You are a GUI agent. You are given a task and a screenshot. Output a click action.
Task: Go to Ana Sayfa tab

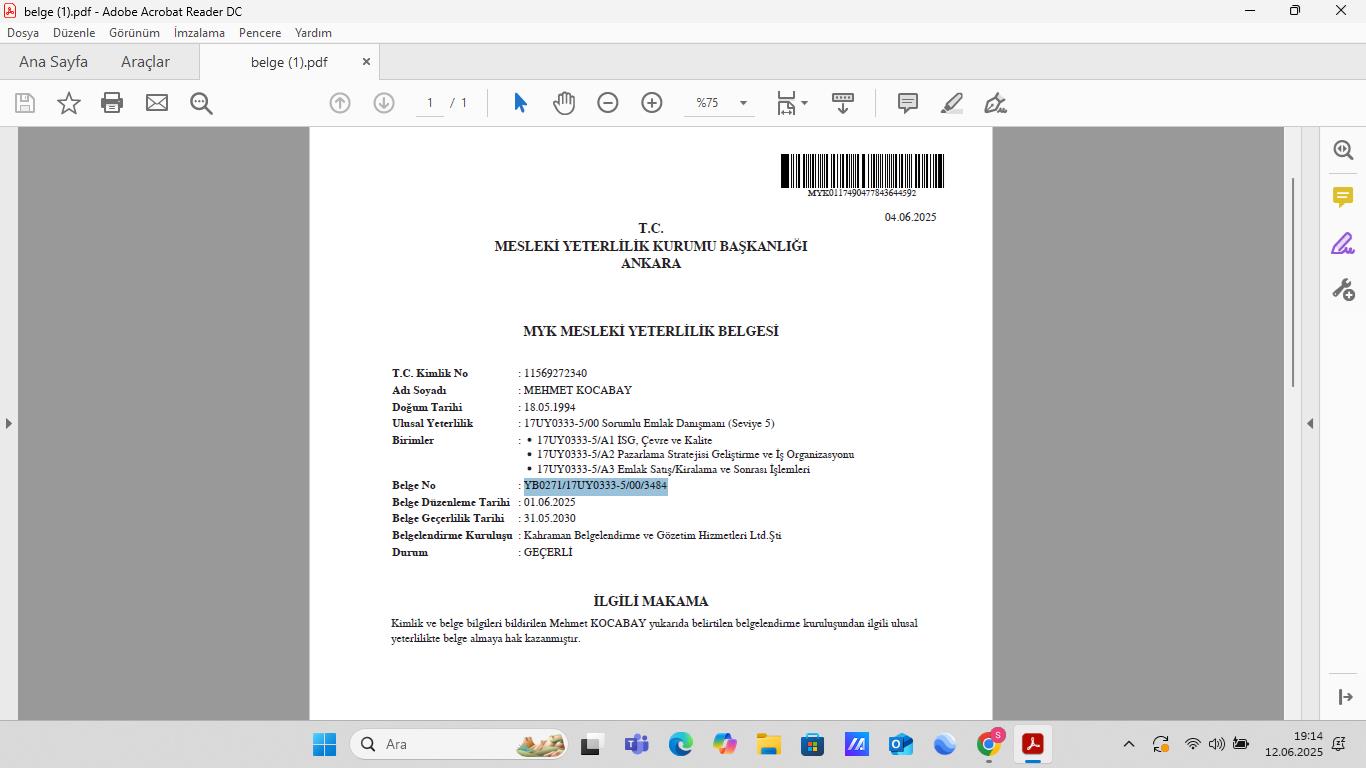[x=53, y=62]
